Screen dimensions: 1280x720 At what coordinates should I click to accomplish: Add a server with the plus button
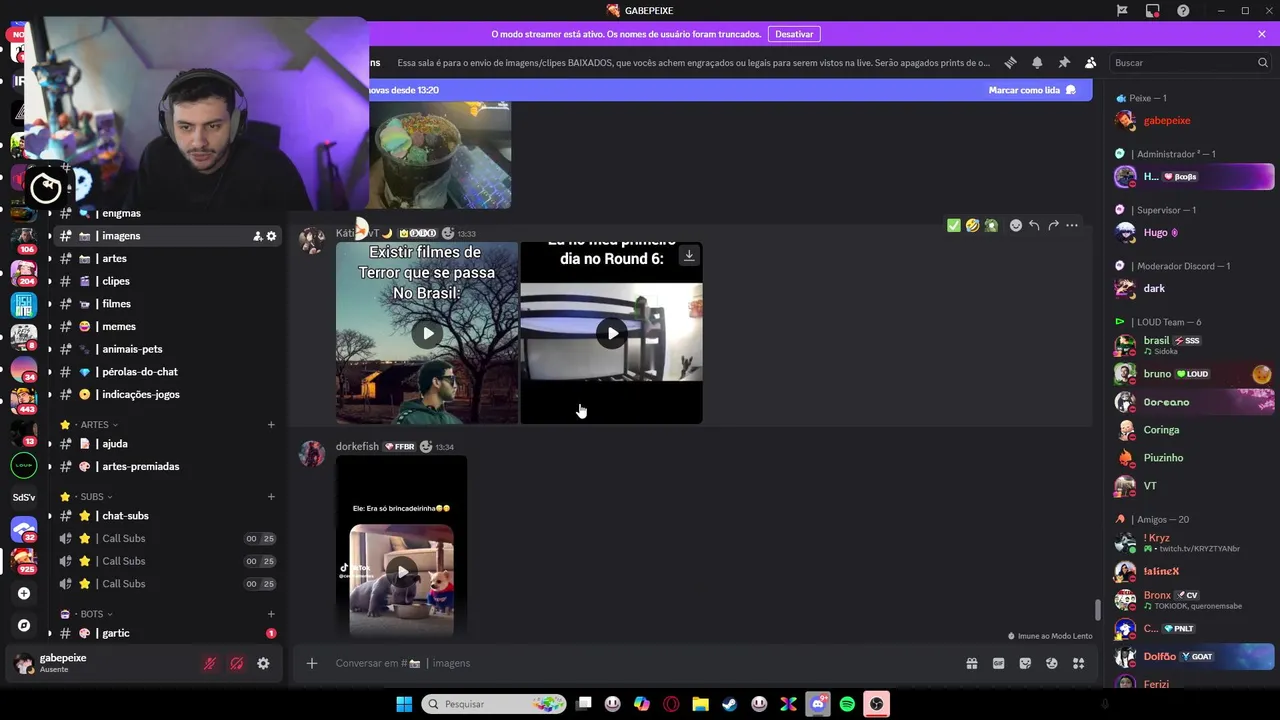(24, 593)
